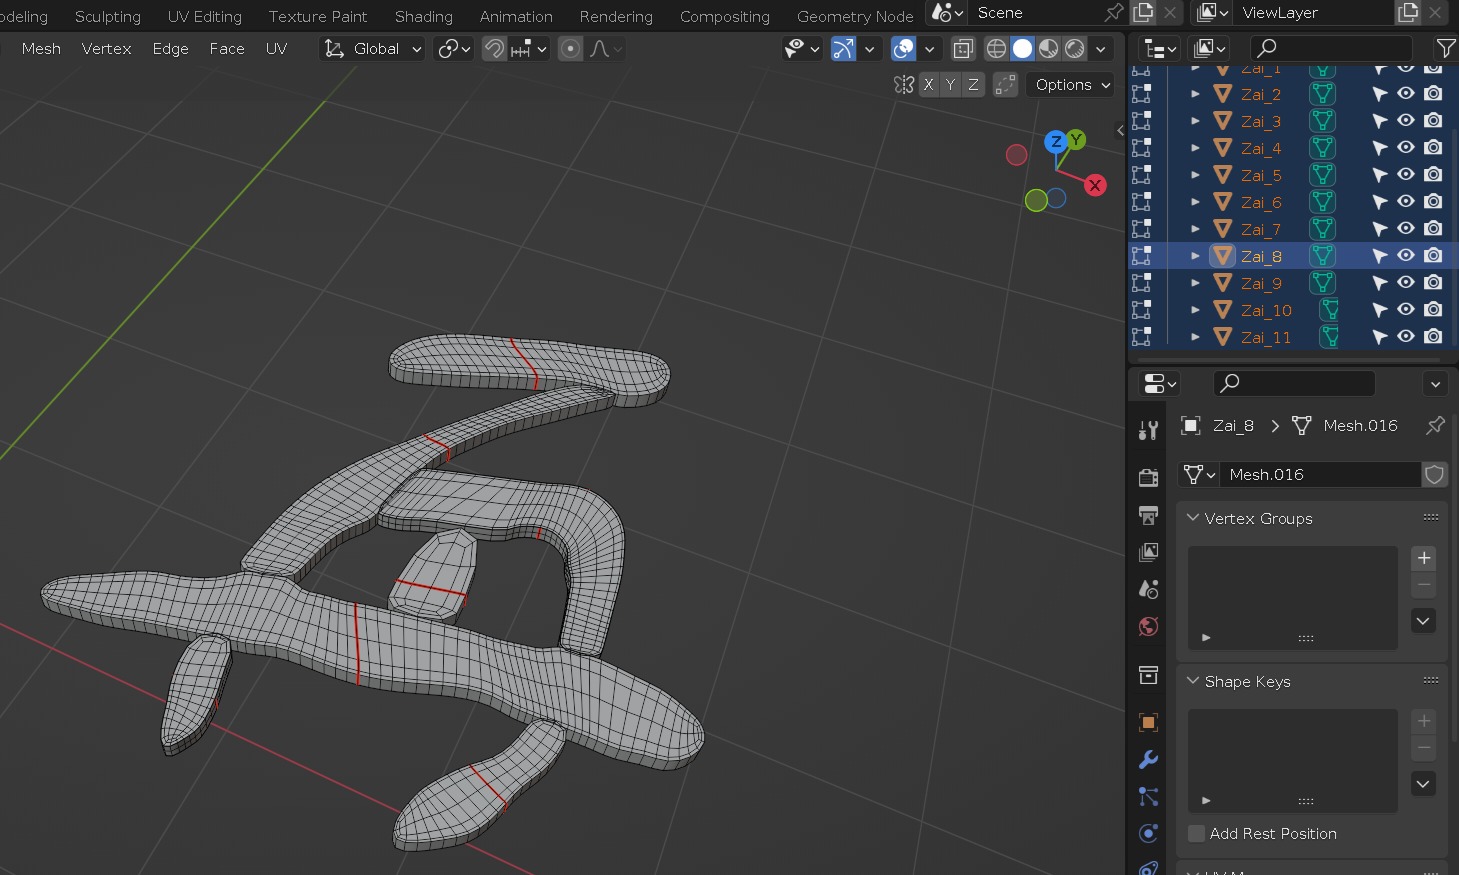This screenshot has width=1459, height=875.
Task: Open the Output properties tab
Action: click(x=1148, y=515)
